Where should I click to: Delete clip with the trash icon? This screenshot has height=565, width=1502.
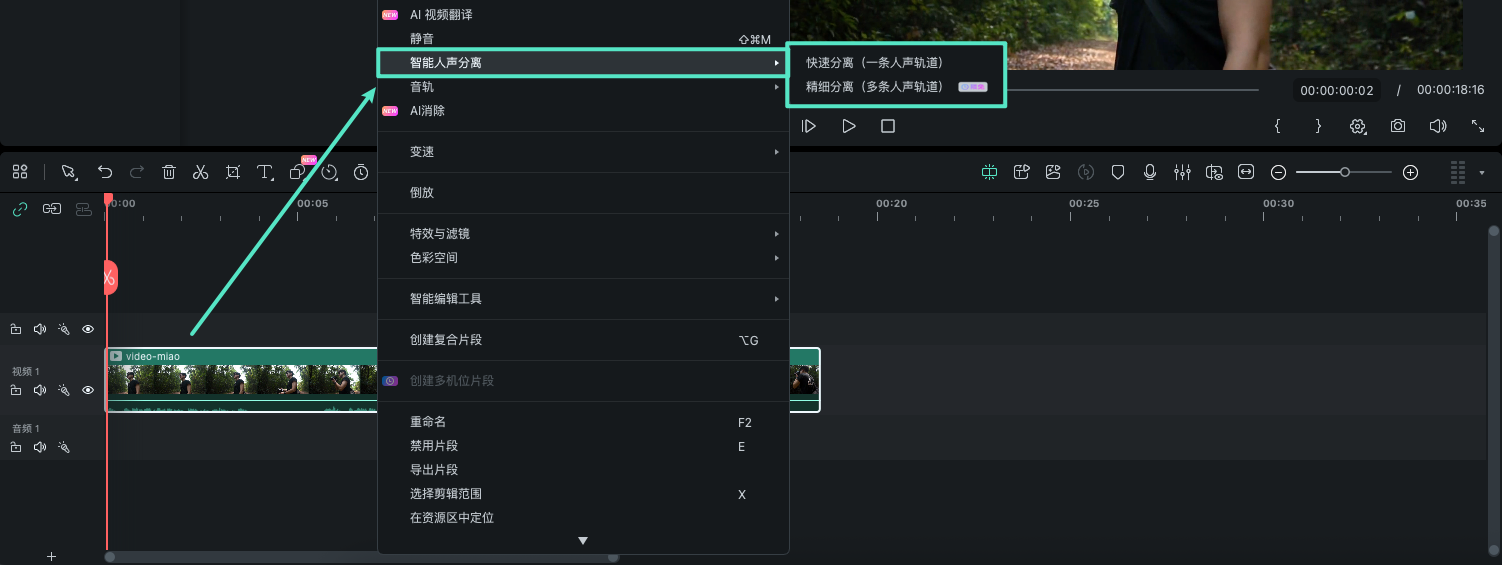coord(169,172)
